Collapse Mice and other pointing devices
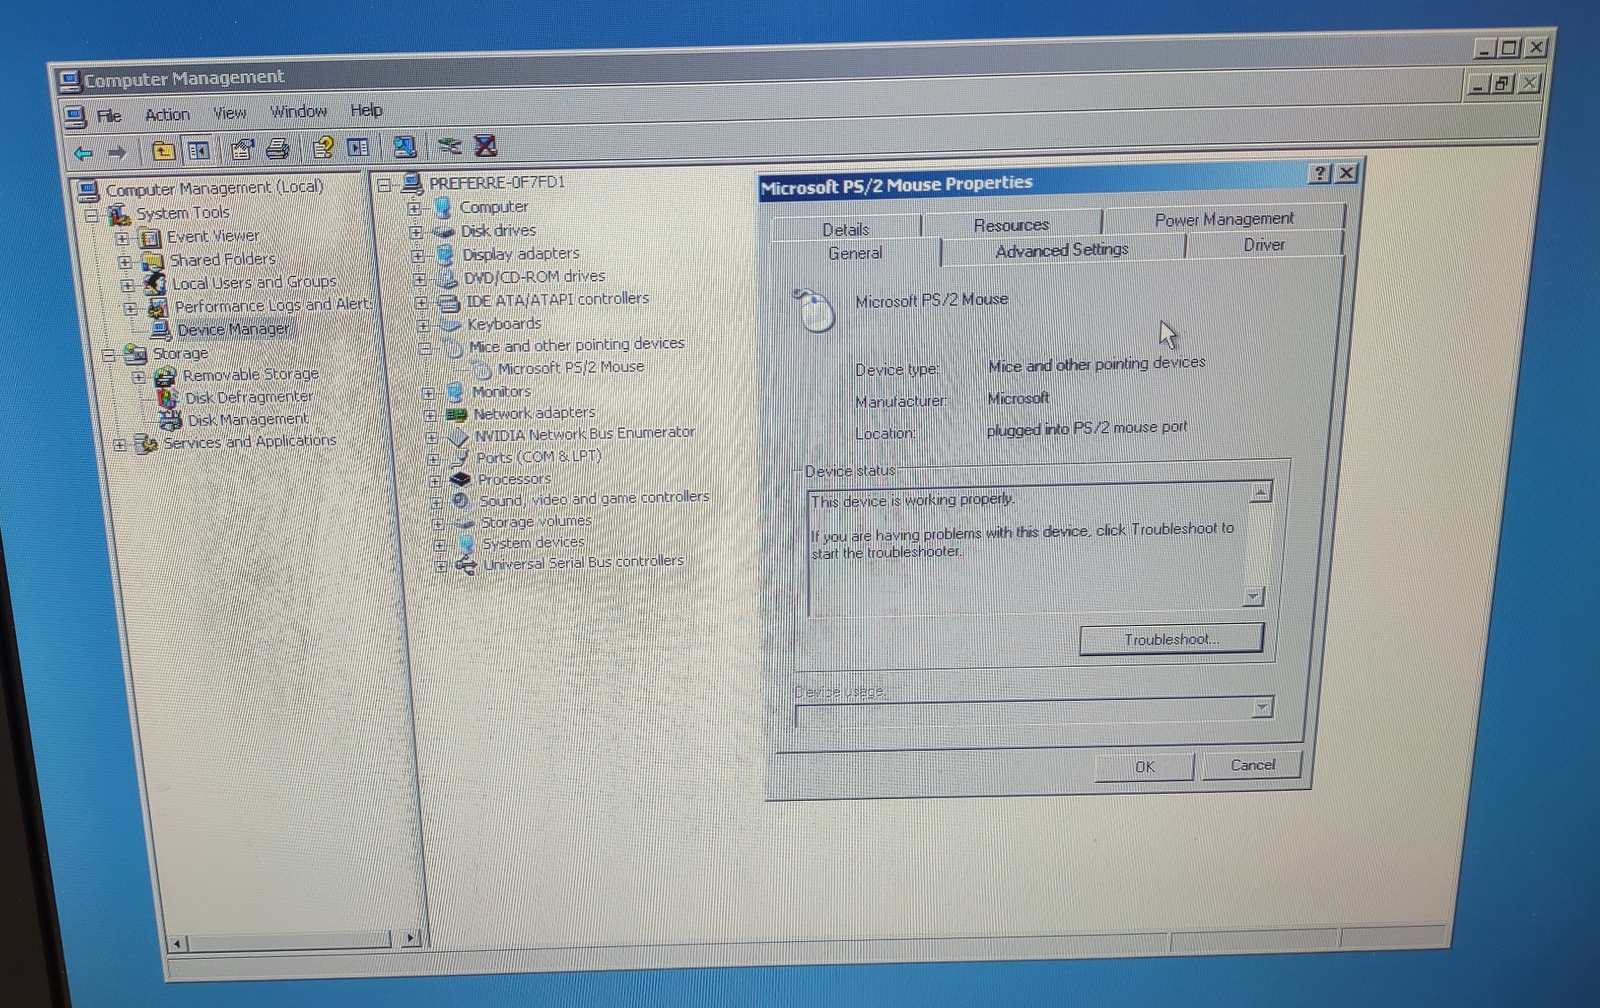Screen dimensions: 1600x1008 (x=425, y=348)
